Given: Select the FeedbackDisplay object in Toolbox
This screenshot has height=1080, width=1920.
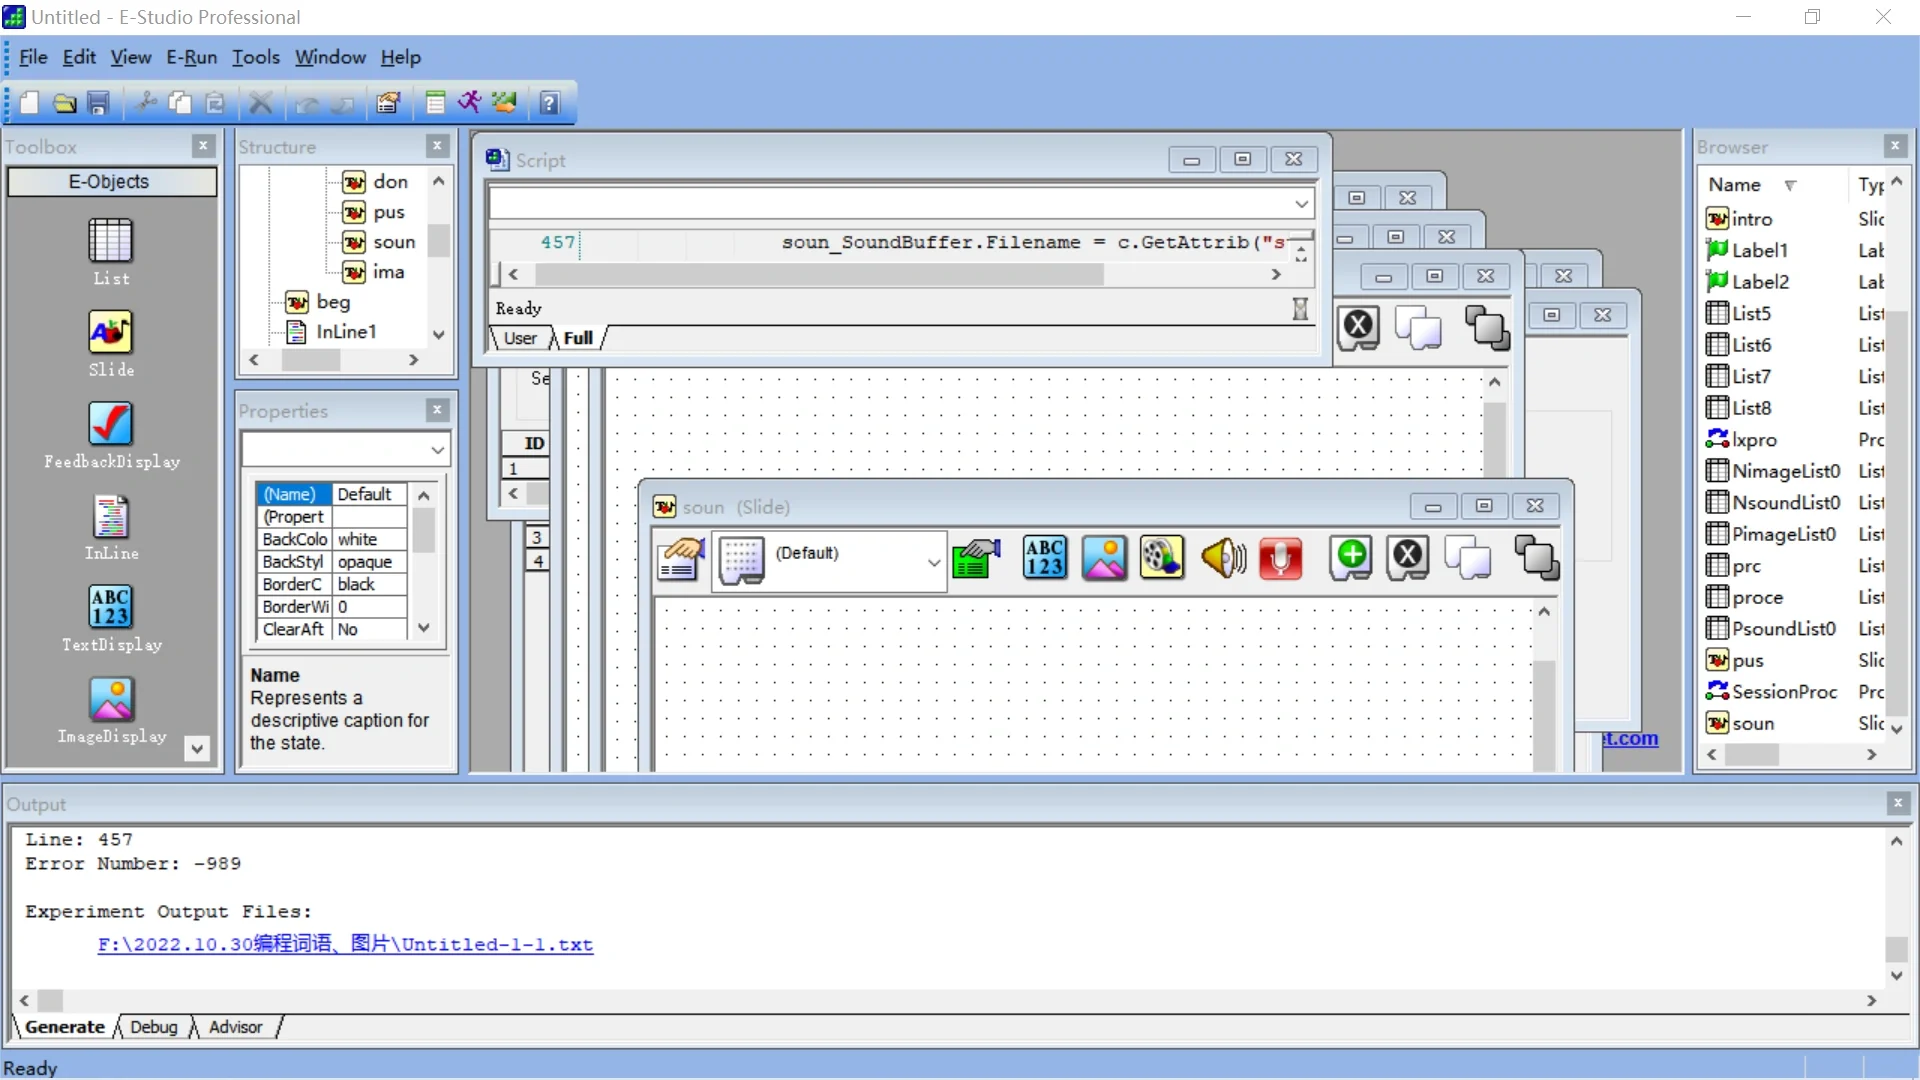Looking at the screenshot, I should 110,425.
